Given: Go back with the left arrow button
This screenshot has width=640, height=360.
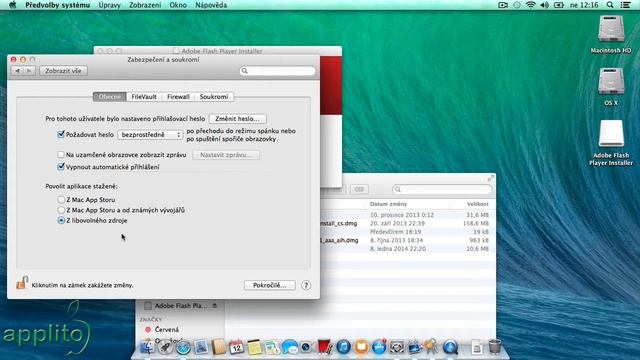Looking at the screenshot, I should [x=17, y=71].
